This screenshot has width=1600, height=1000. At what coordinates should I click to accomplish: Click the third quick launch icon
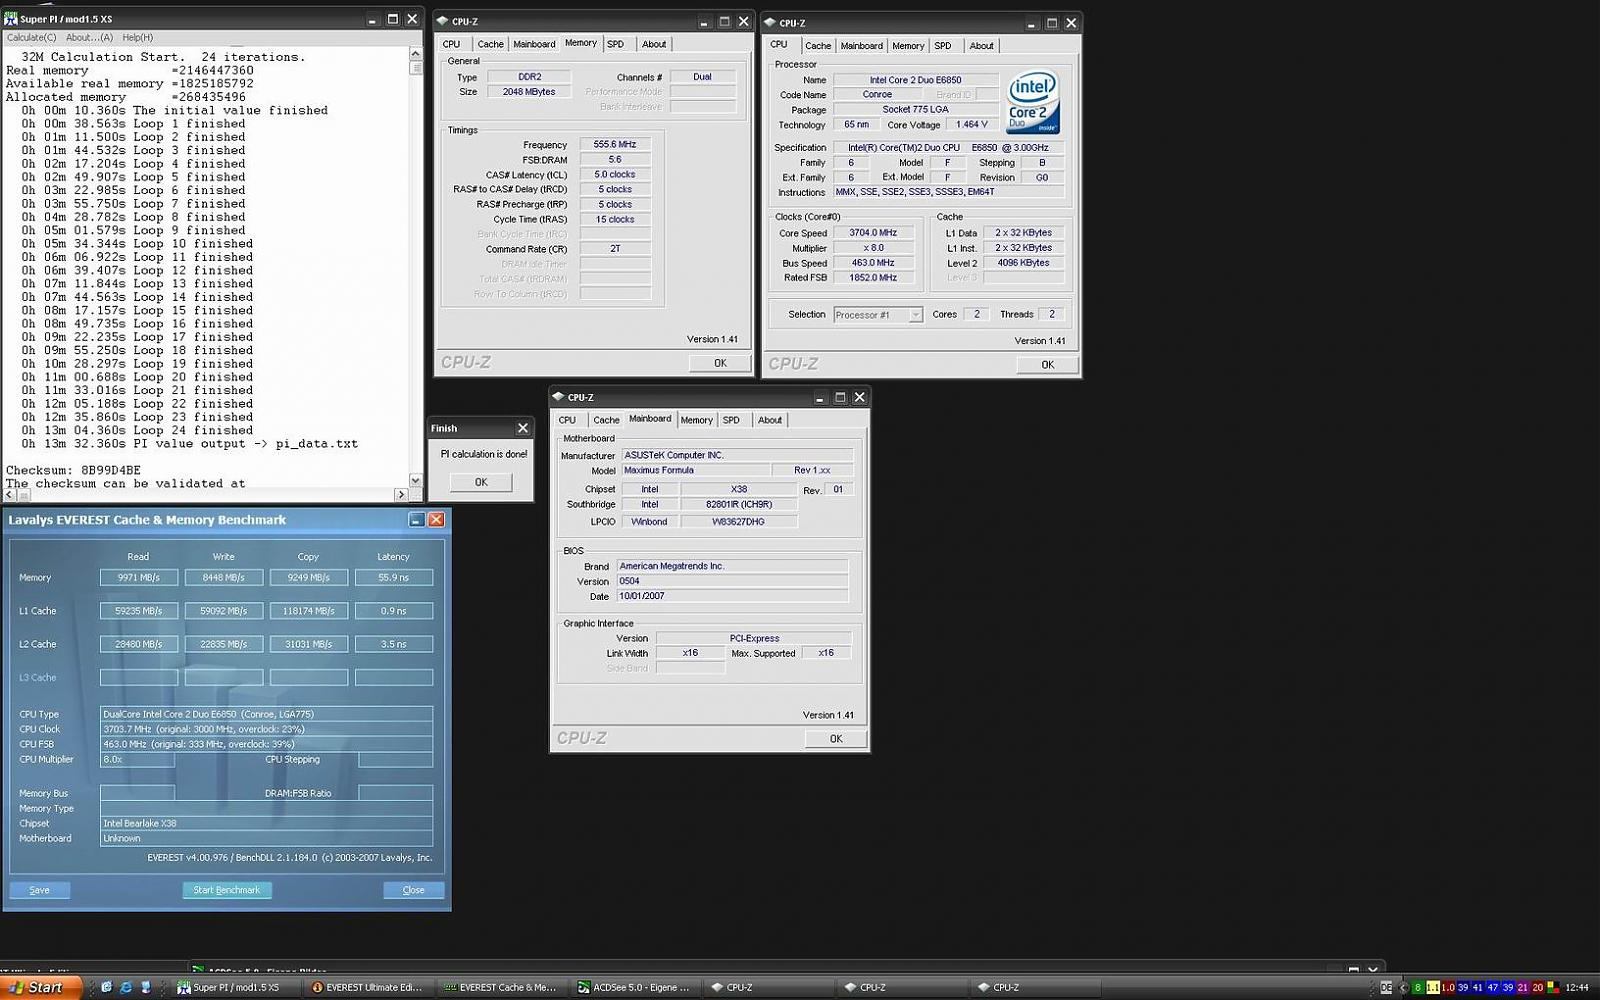point(146,987)
